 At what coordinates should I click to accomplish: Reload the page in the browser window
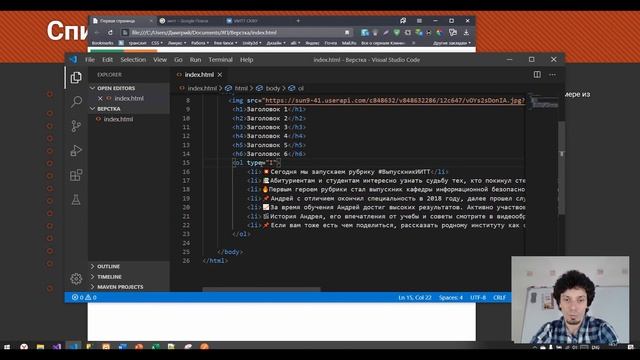[110, 32]
